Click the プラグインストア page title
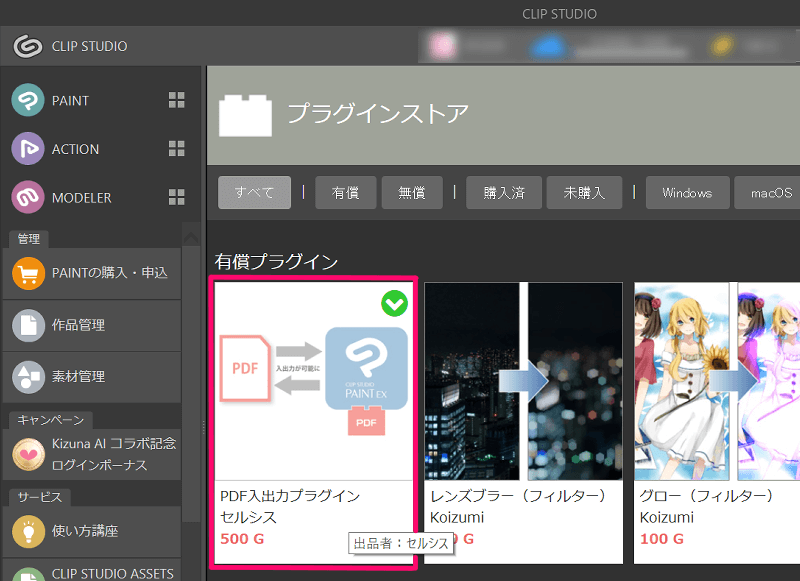 (378, 113)
